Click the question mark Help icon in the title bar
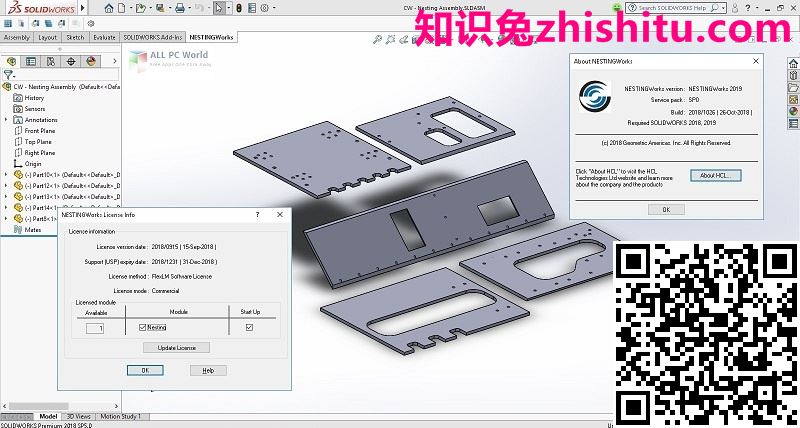The height and width of the screenshot is (428, 800). [748, 8]
